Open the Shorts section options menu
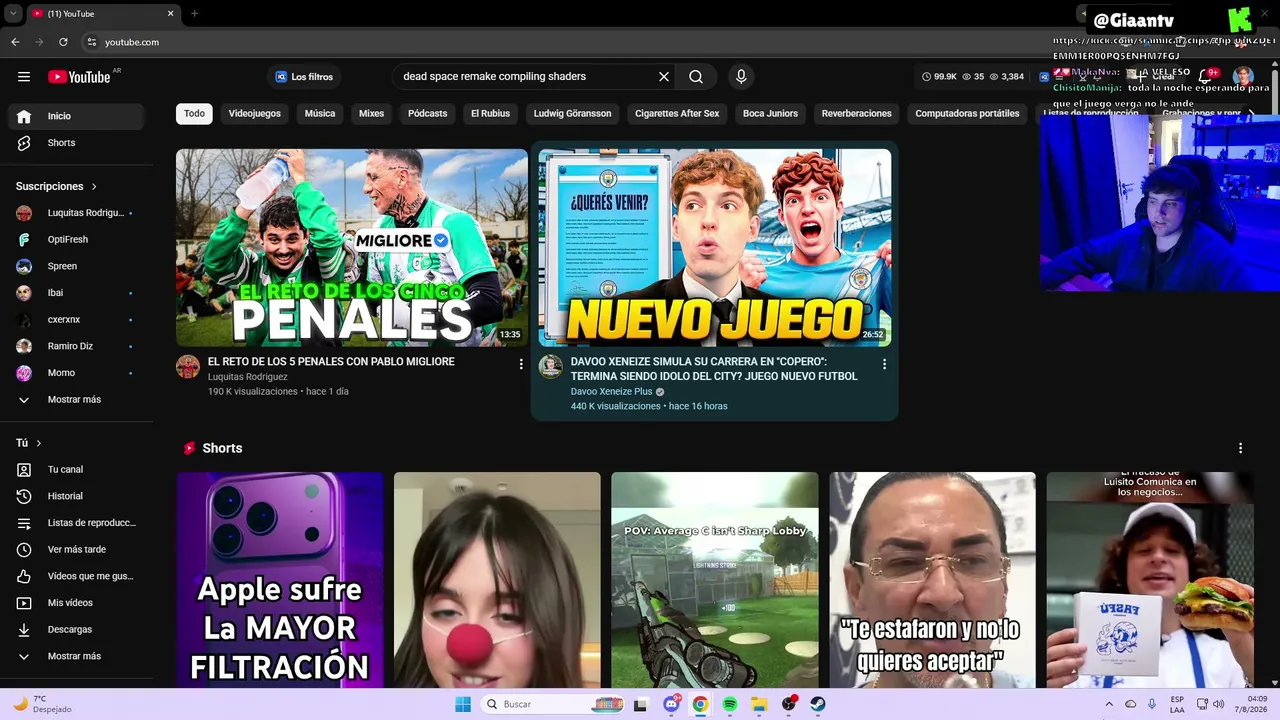The height and width of the screenshot is (720, 1280). [1240, 448]
